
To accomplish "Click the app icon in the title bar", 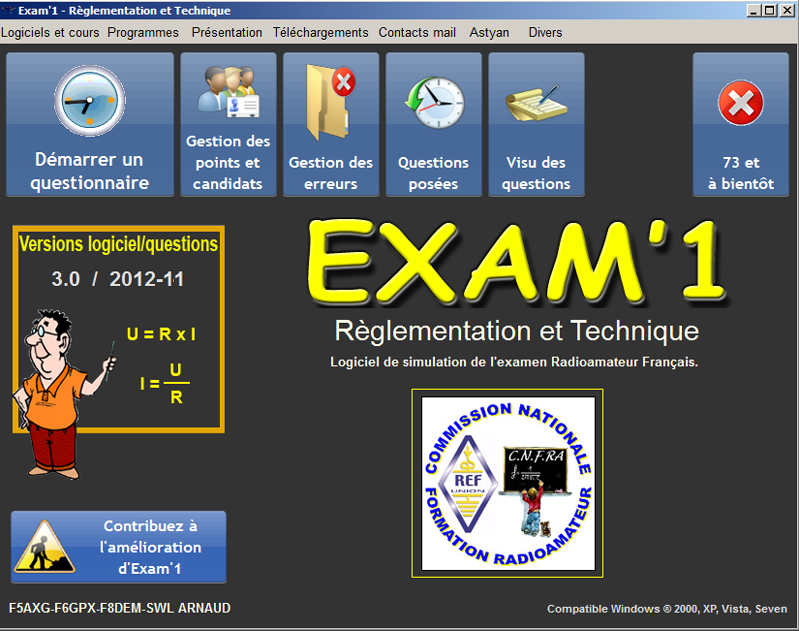I will (8, 10).
